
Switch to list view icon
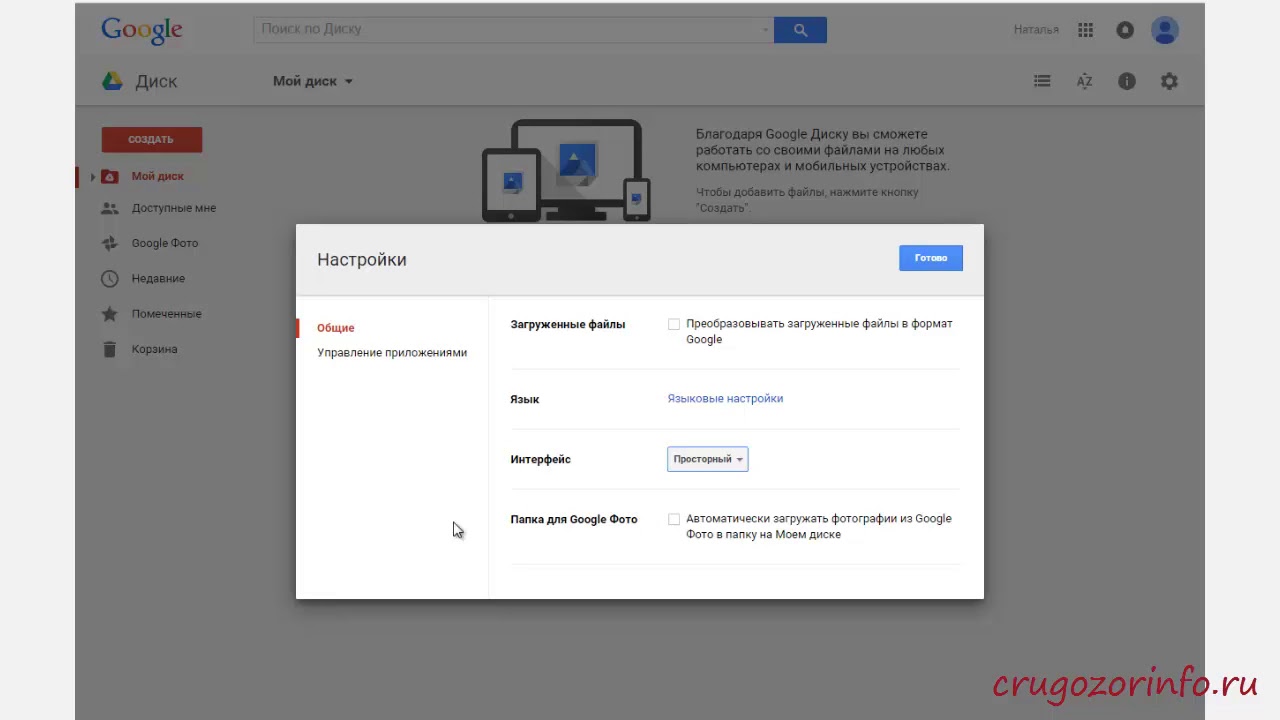click(x=1042, y=81)
